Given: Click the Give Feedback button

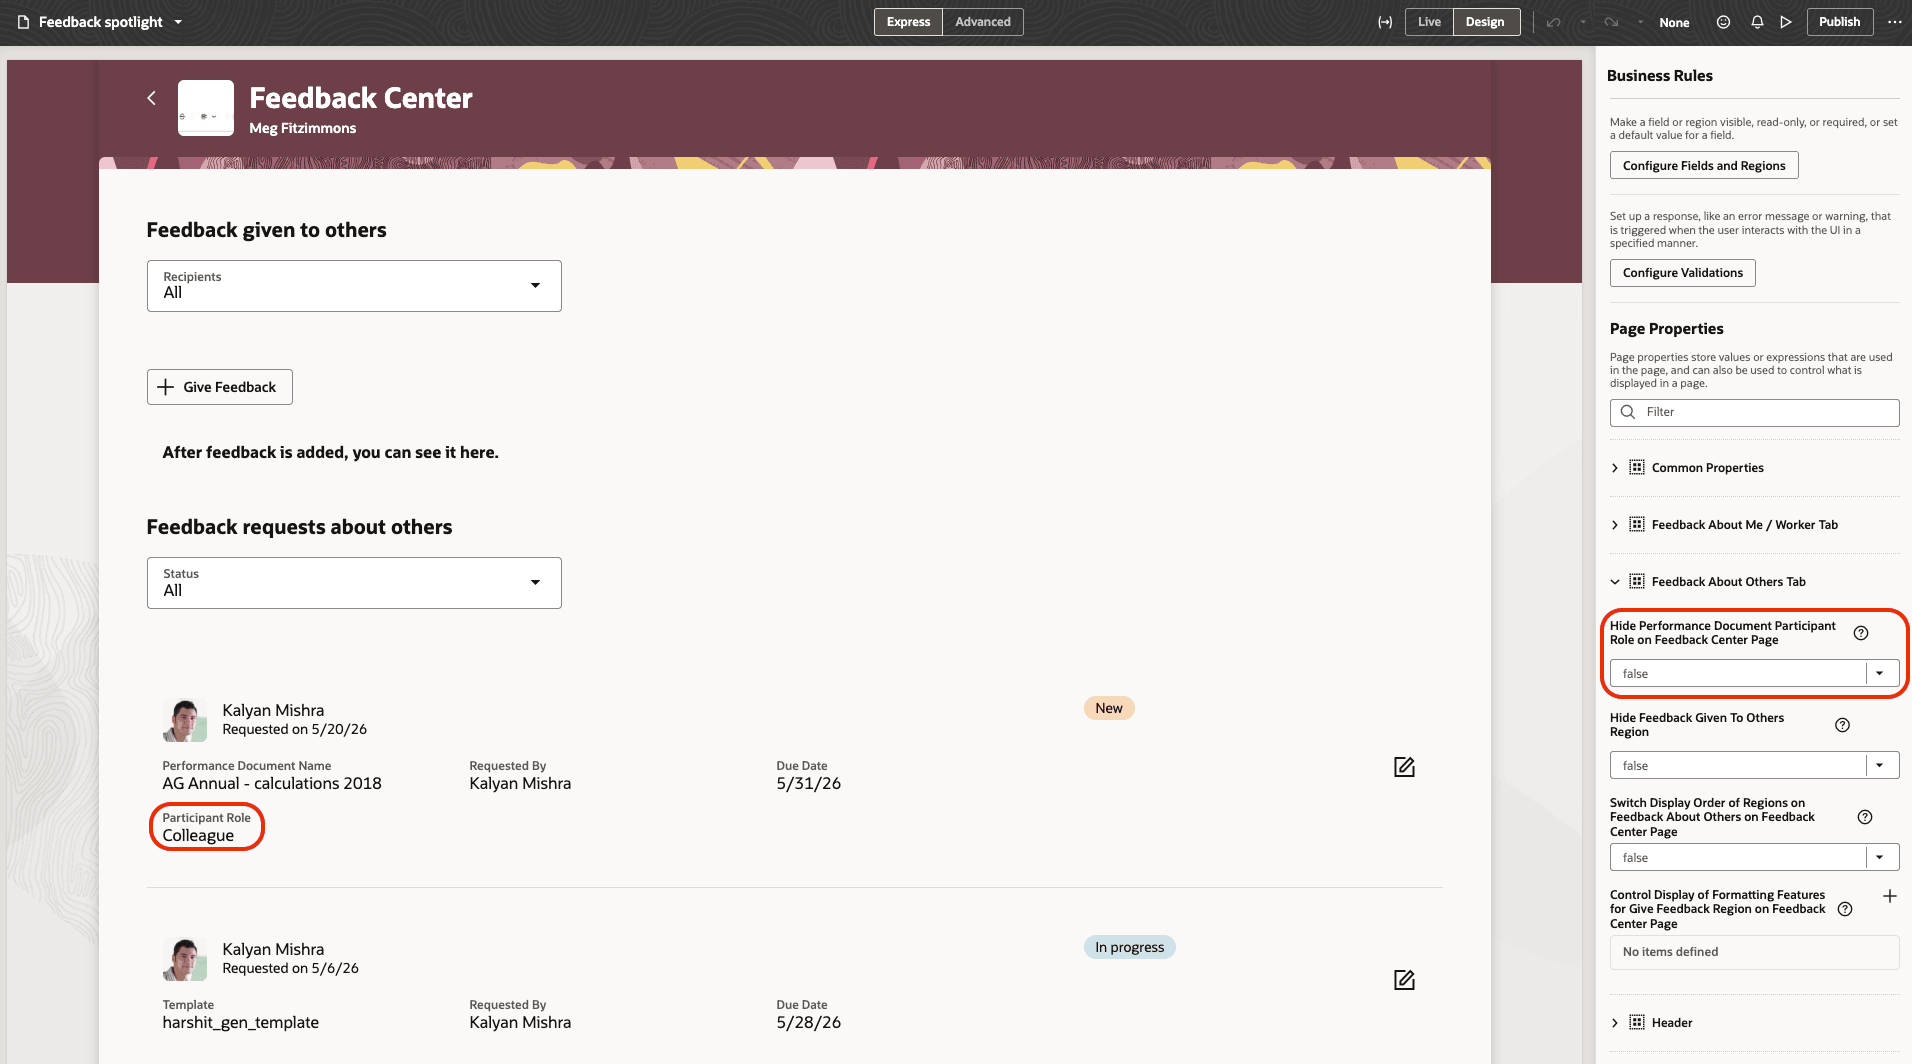Looking at the screenshot, I should (220, 387).
